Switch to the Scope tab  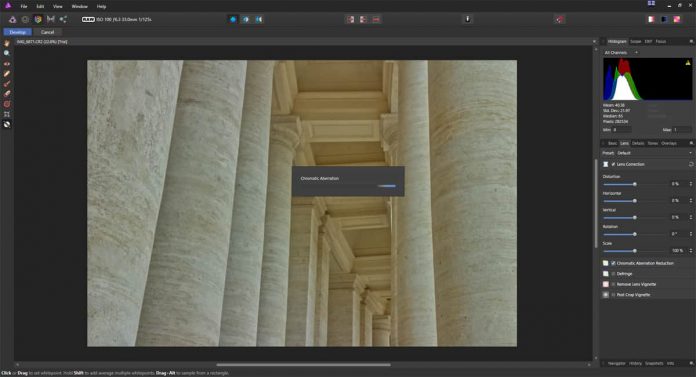(636, 41)
